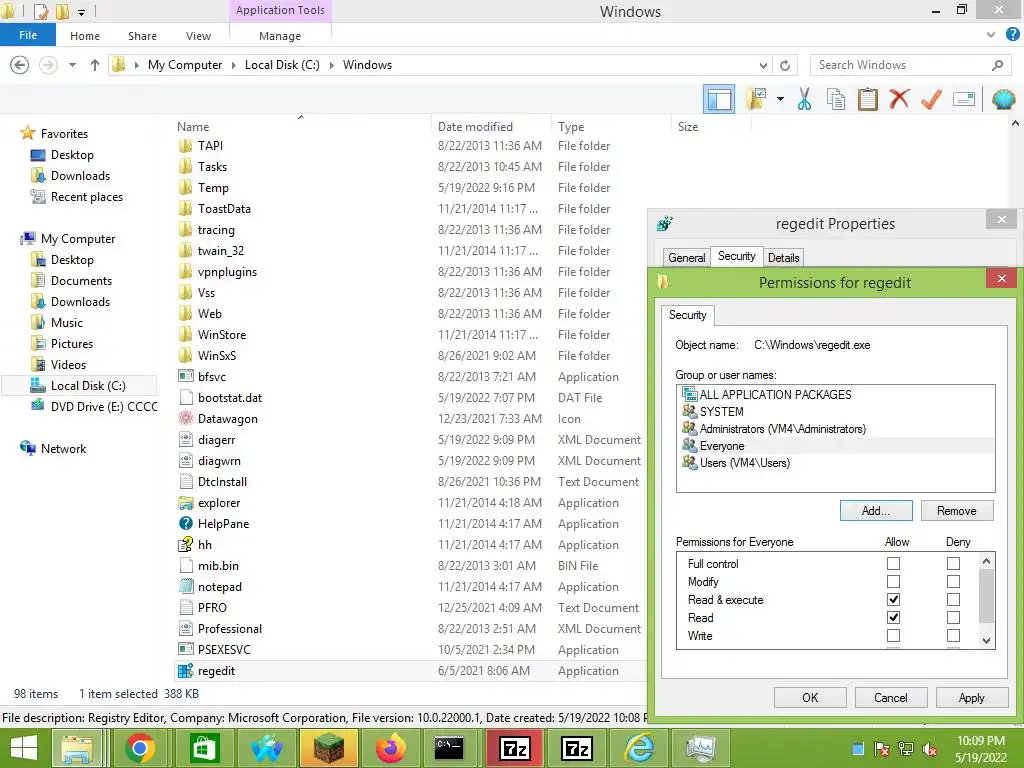
Task: Check Allow for Modify
Action: click(x=893, y=581)
